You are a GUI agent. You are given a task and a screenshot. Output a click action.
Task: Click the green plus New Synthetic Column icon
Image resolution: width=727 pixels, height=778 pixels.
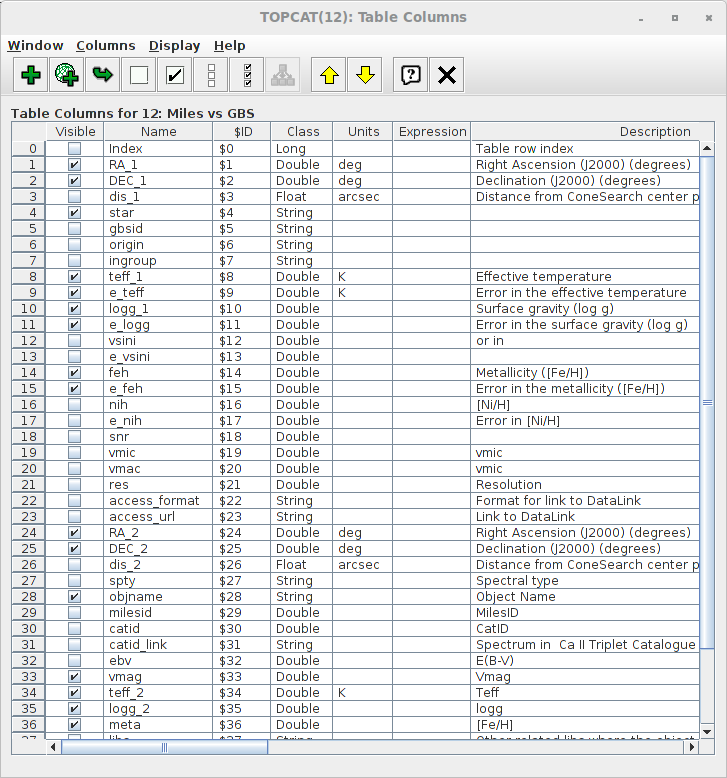tap(31, 75)
